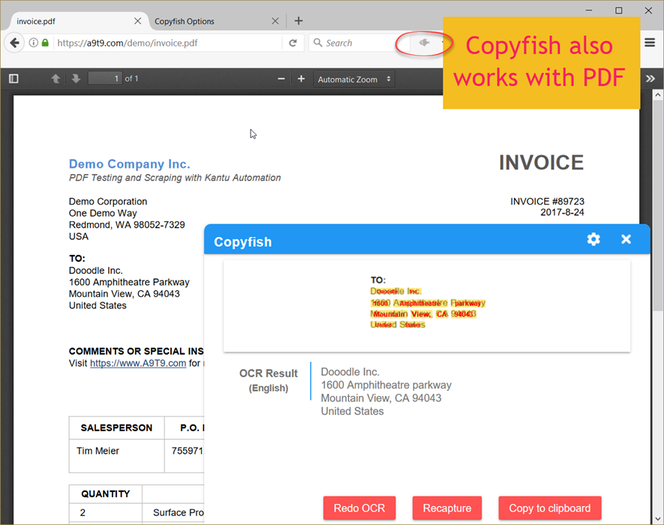Toggle the PDF viewer sidebar
This screenshot has width=664, height=525.
(14, 79)
